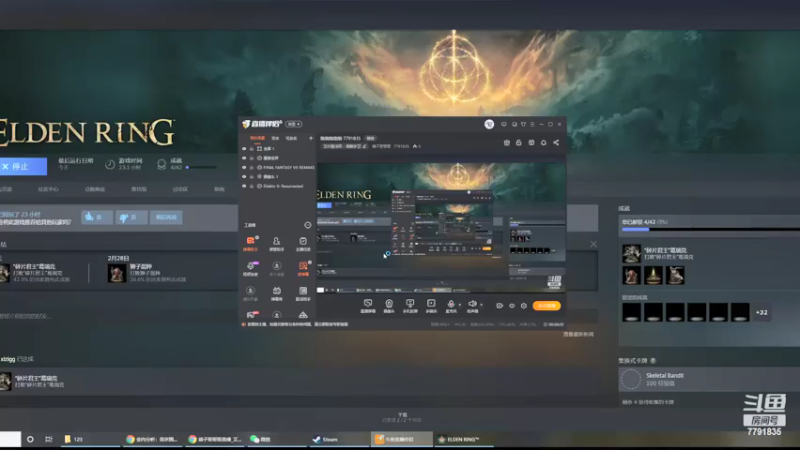Add screen capture source from bottom toolbar
Screen dimensions: 800x450
point(368,306)
